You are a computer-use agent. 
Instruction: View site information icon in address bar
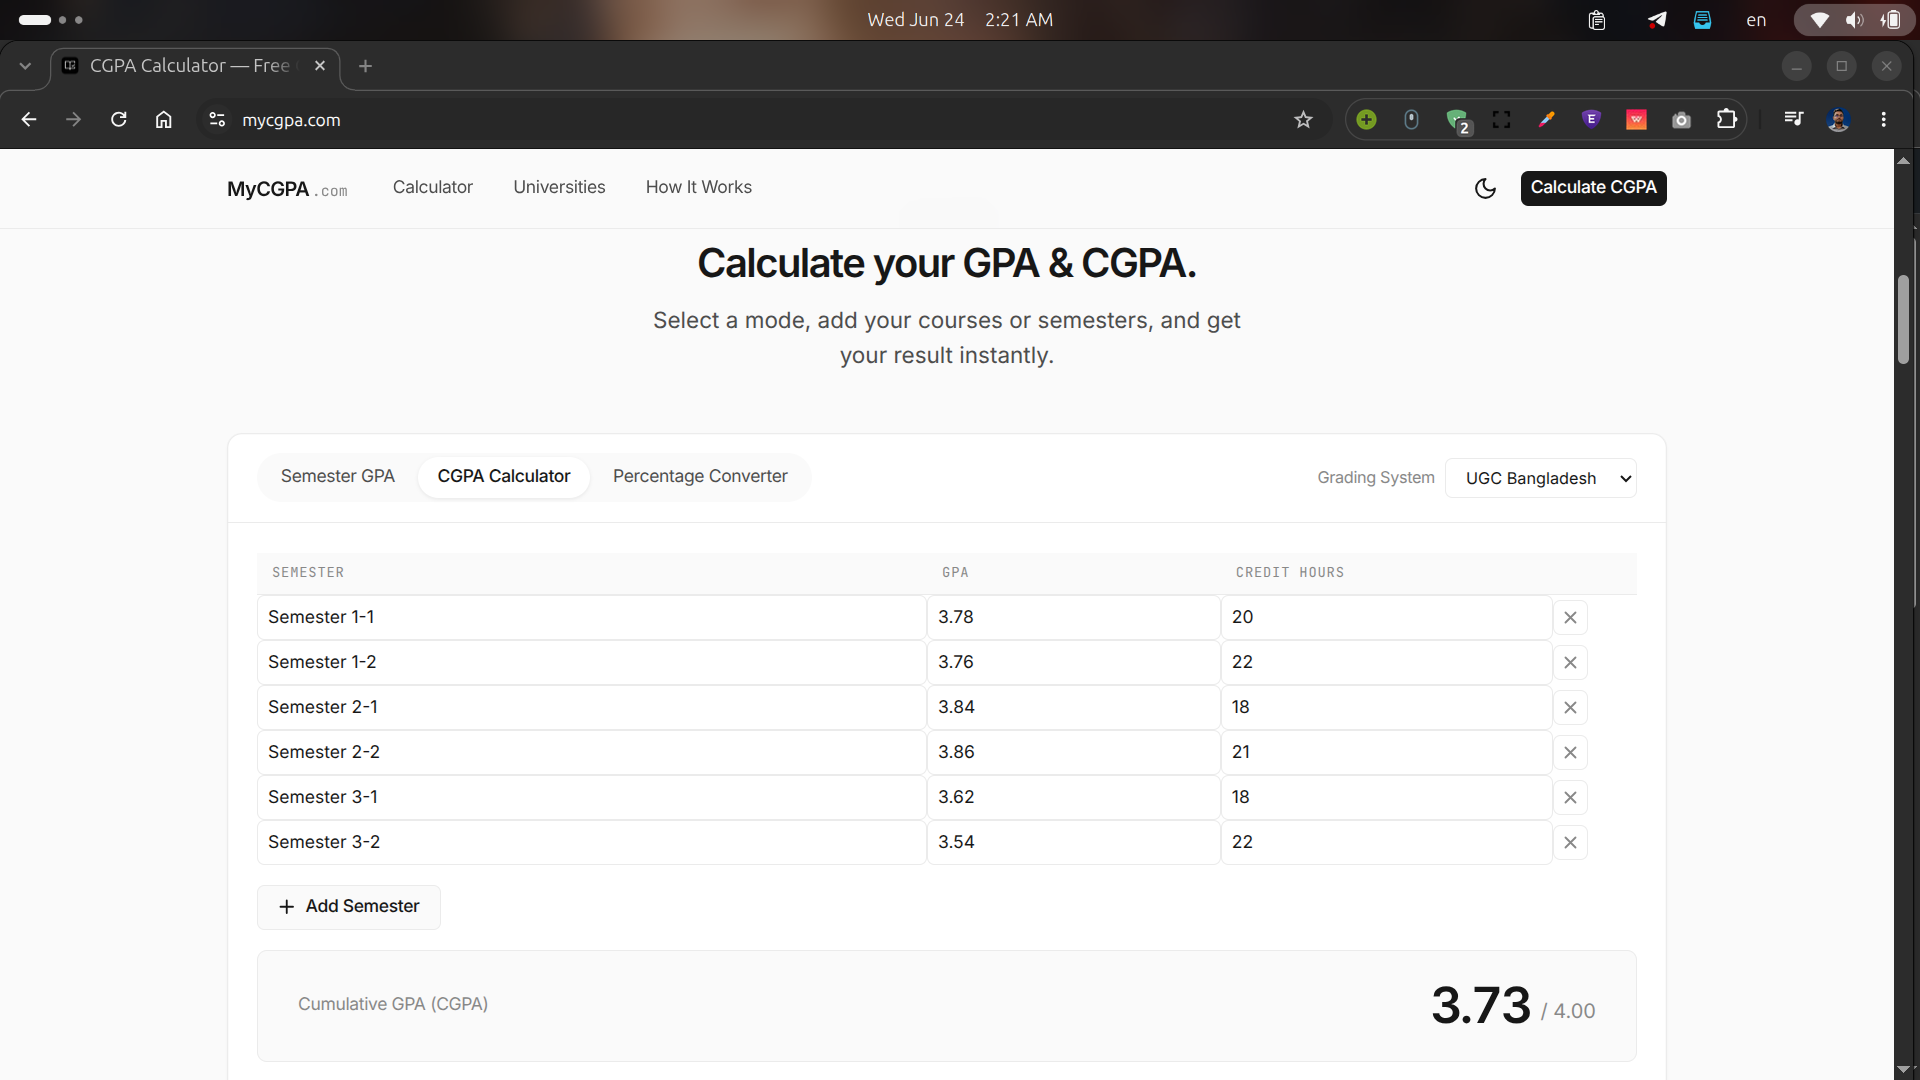click(x=217, y=120)
